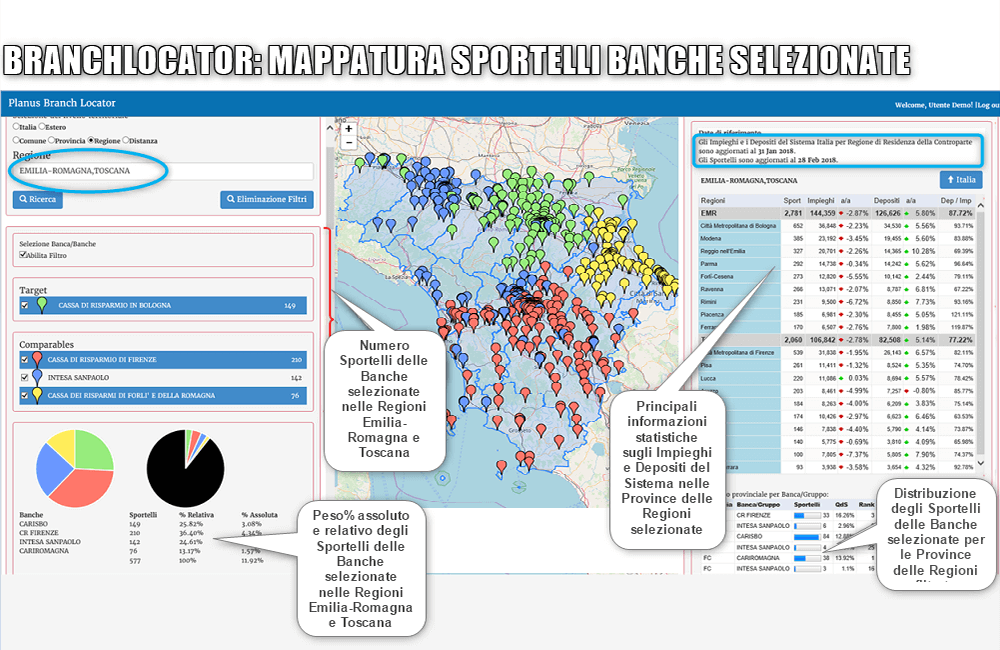
Task: Click the regions table scrollbar down arrow
Action: point(981,463)
